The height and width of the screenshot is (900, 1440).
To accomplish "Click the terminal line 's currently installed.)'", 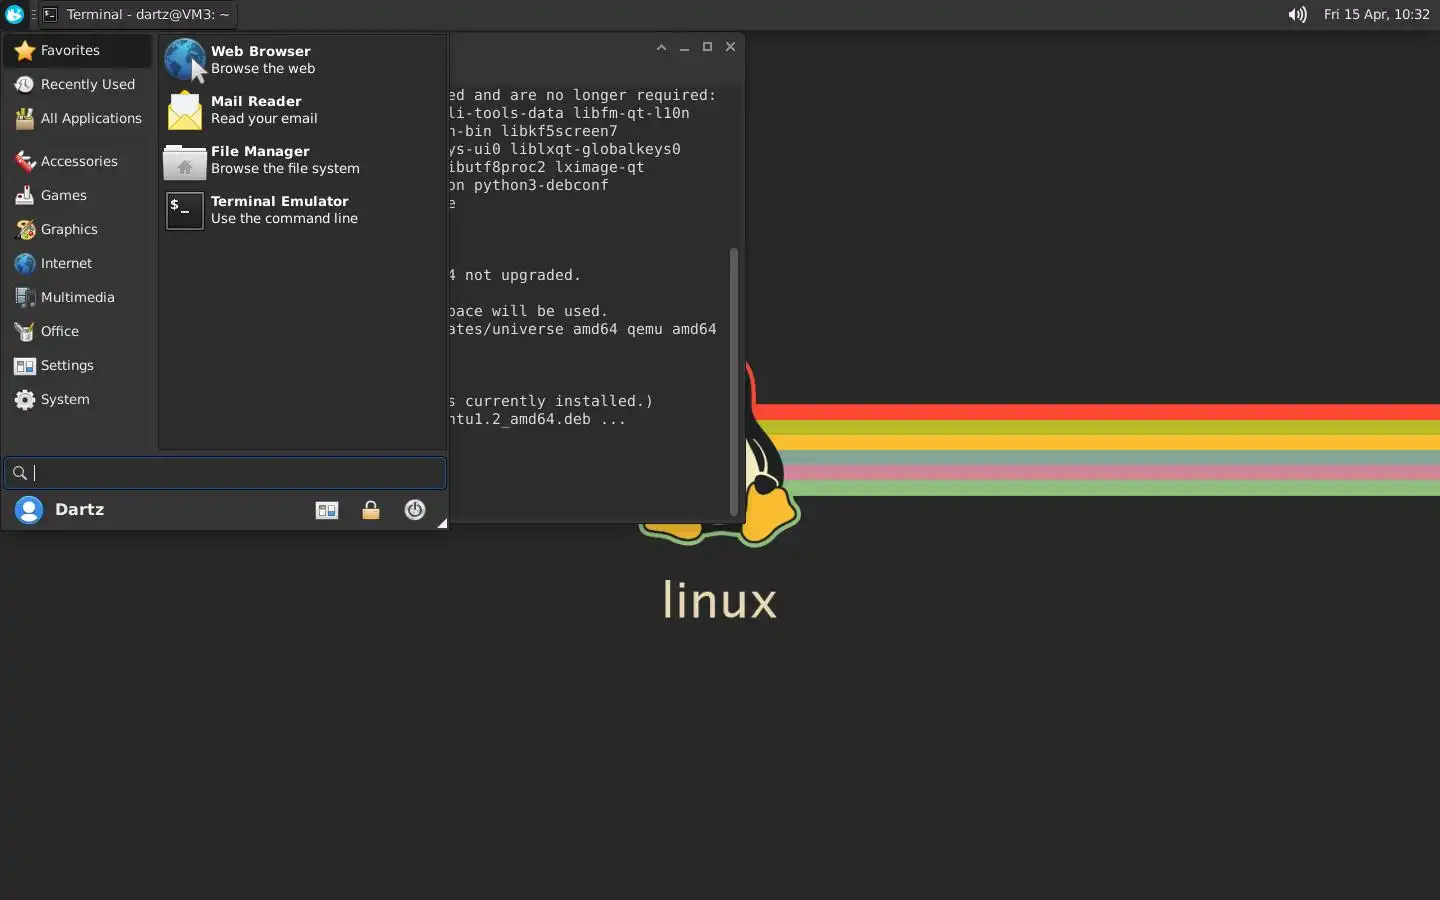I will pyautogui.click(x=550, y=401).
